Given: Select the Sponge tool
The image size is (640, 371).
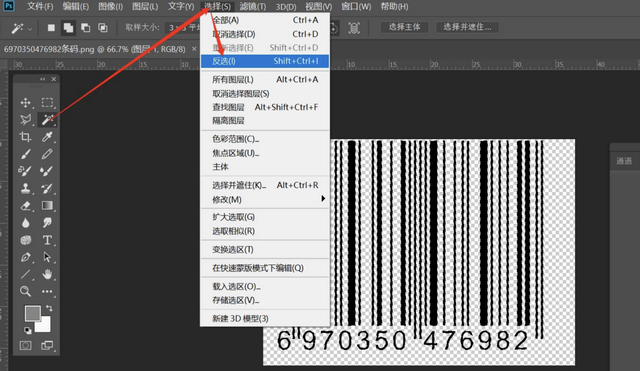Looking at the screenshot, I should coord(25,240).
